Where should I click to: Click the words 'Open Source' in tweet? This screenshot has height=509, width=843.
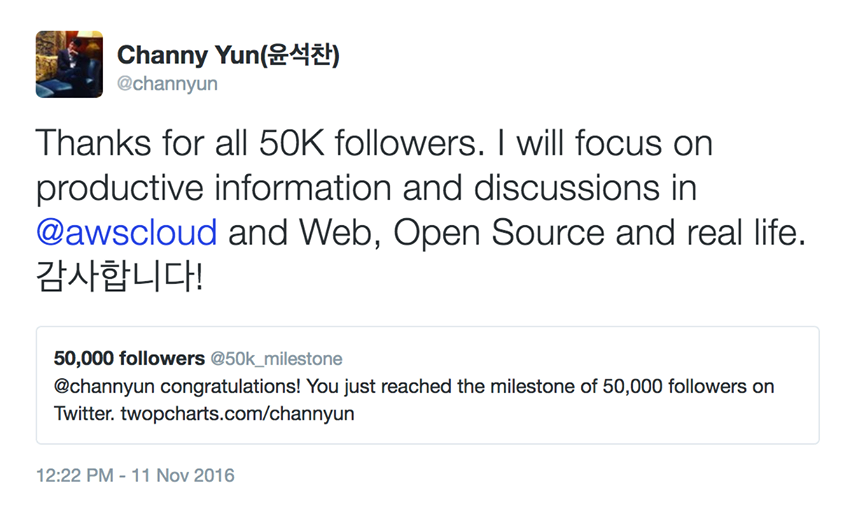(x=499, y=233)
